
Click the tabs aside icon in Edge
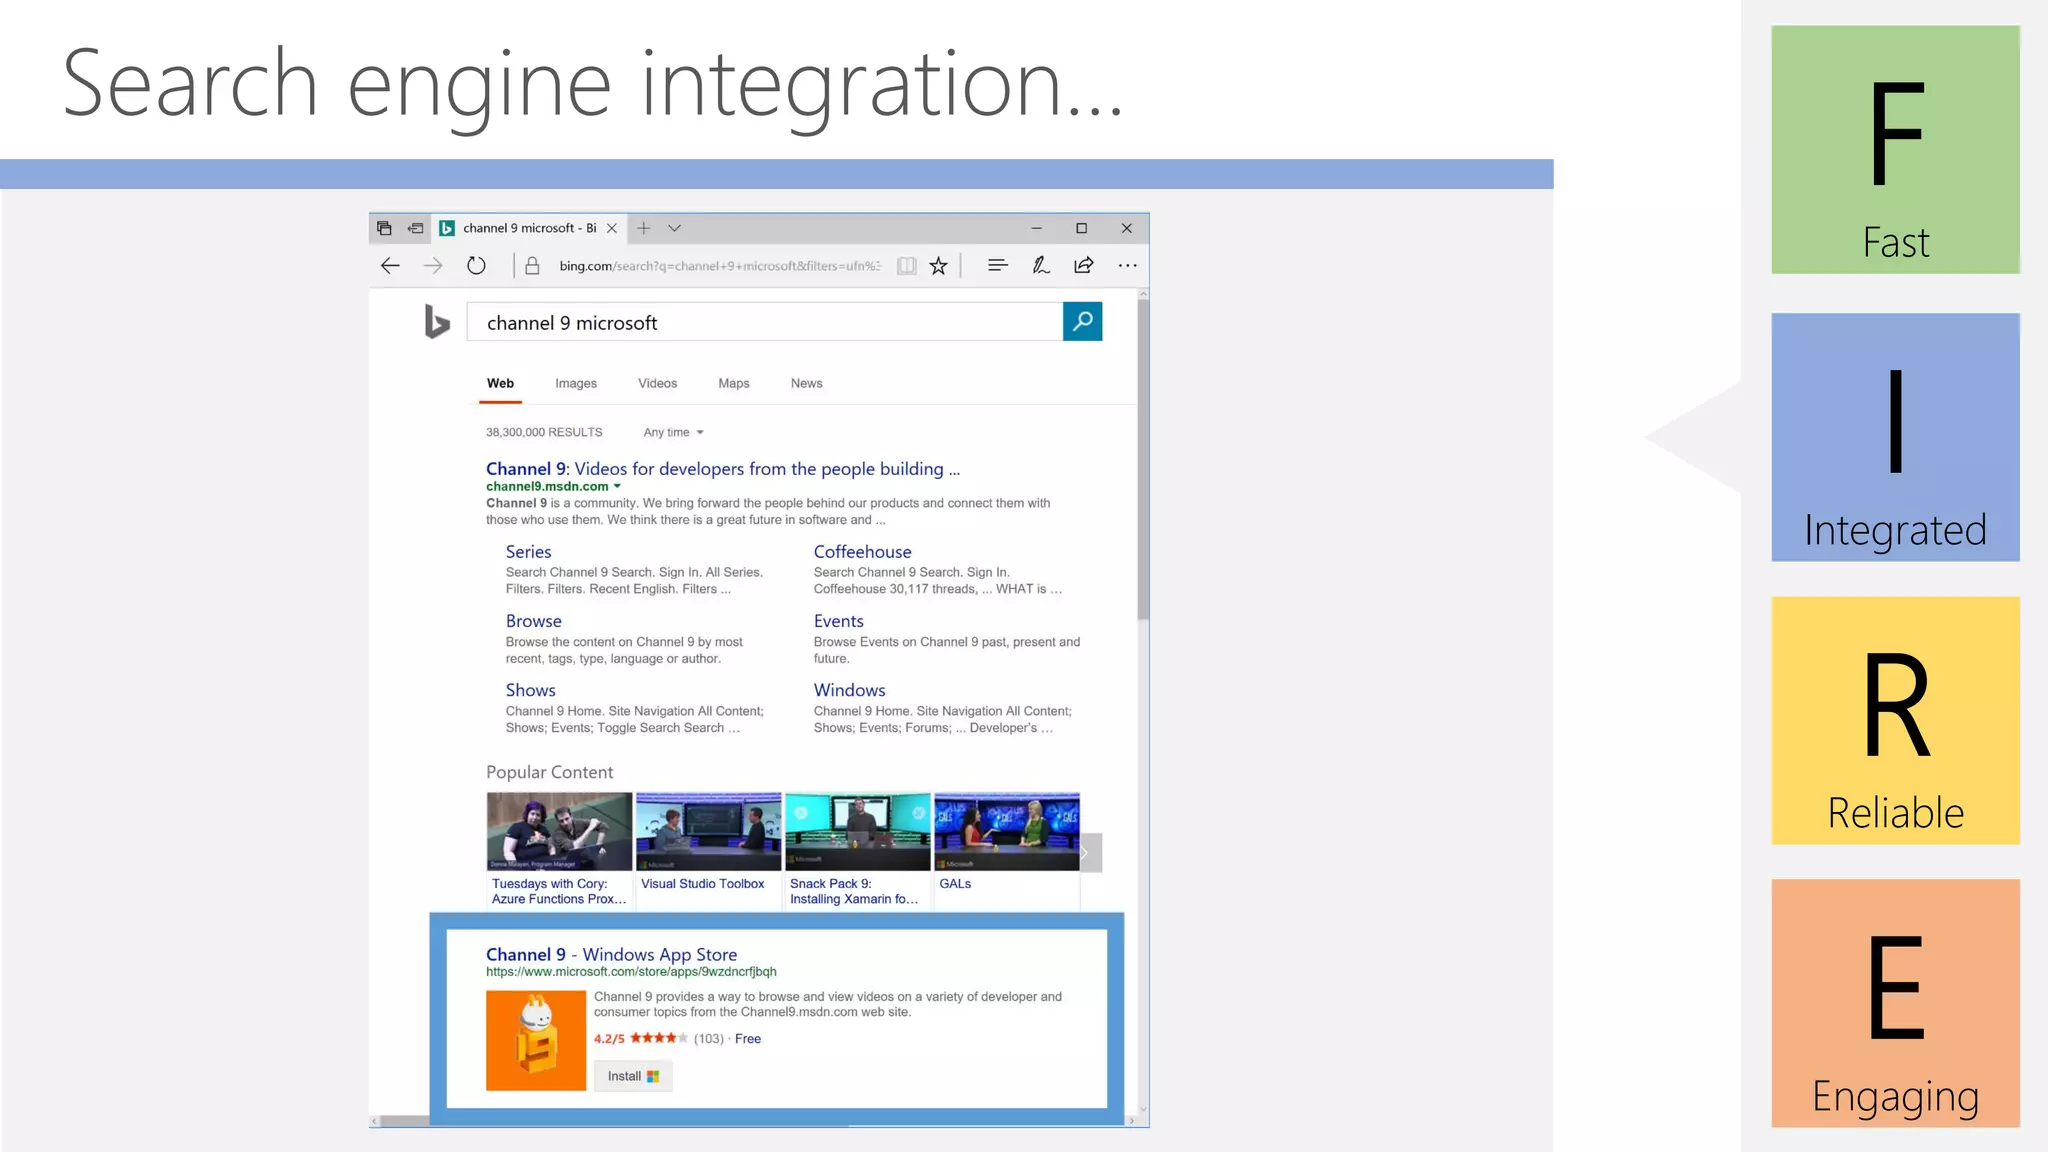(x=384, y=228)
